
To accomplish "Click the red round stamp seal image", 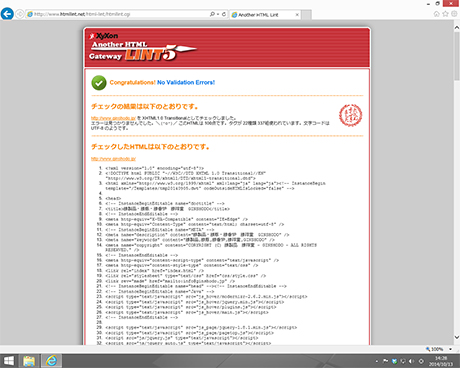I will [x=351, y=115].
